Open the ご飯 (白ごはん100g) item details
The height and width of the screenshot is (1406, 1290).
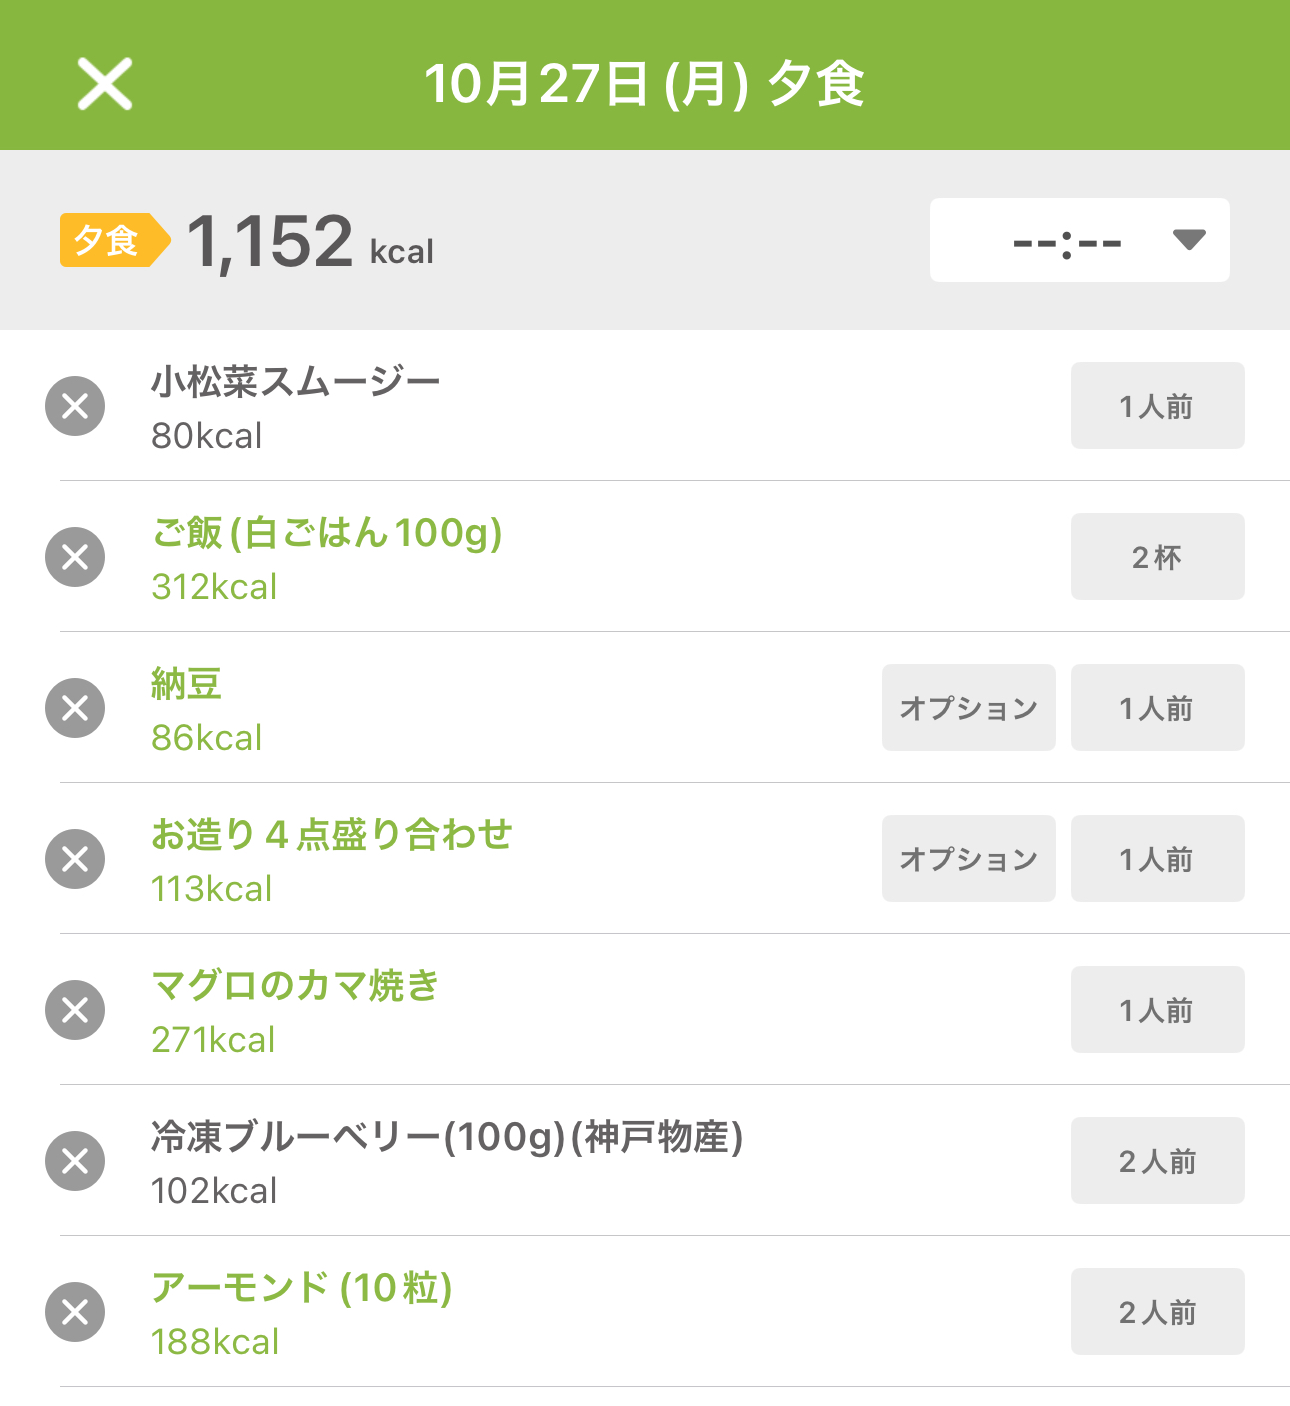326,557
